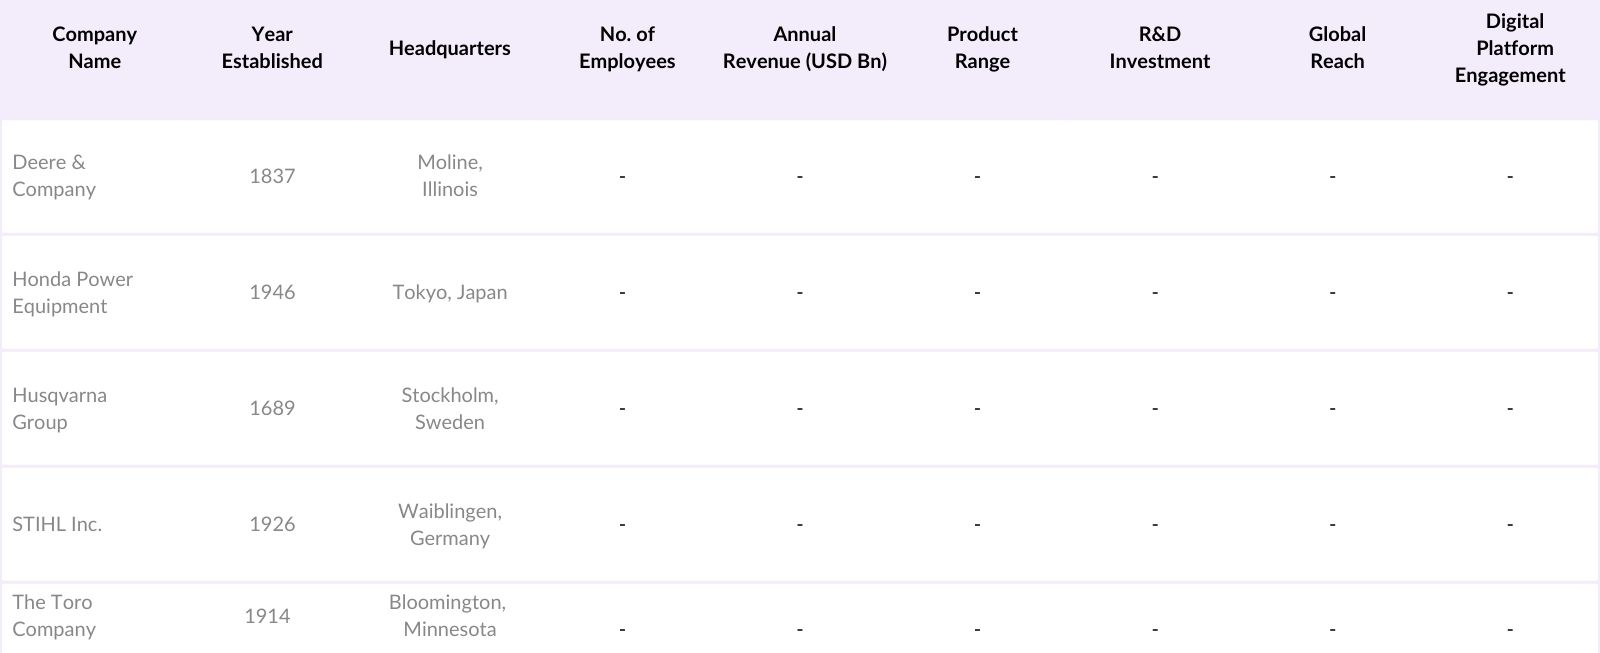
Task: Click the Year Established column header
Action: (x=272, y=47)
